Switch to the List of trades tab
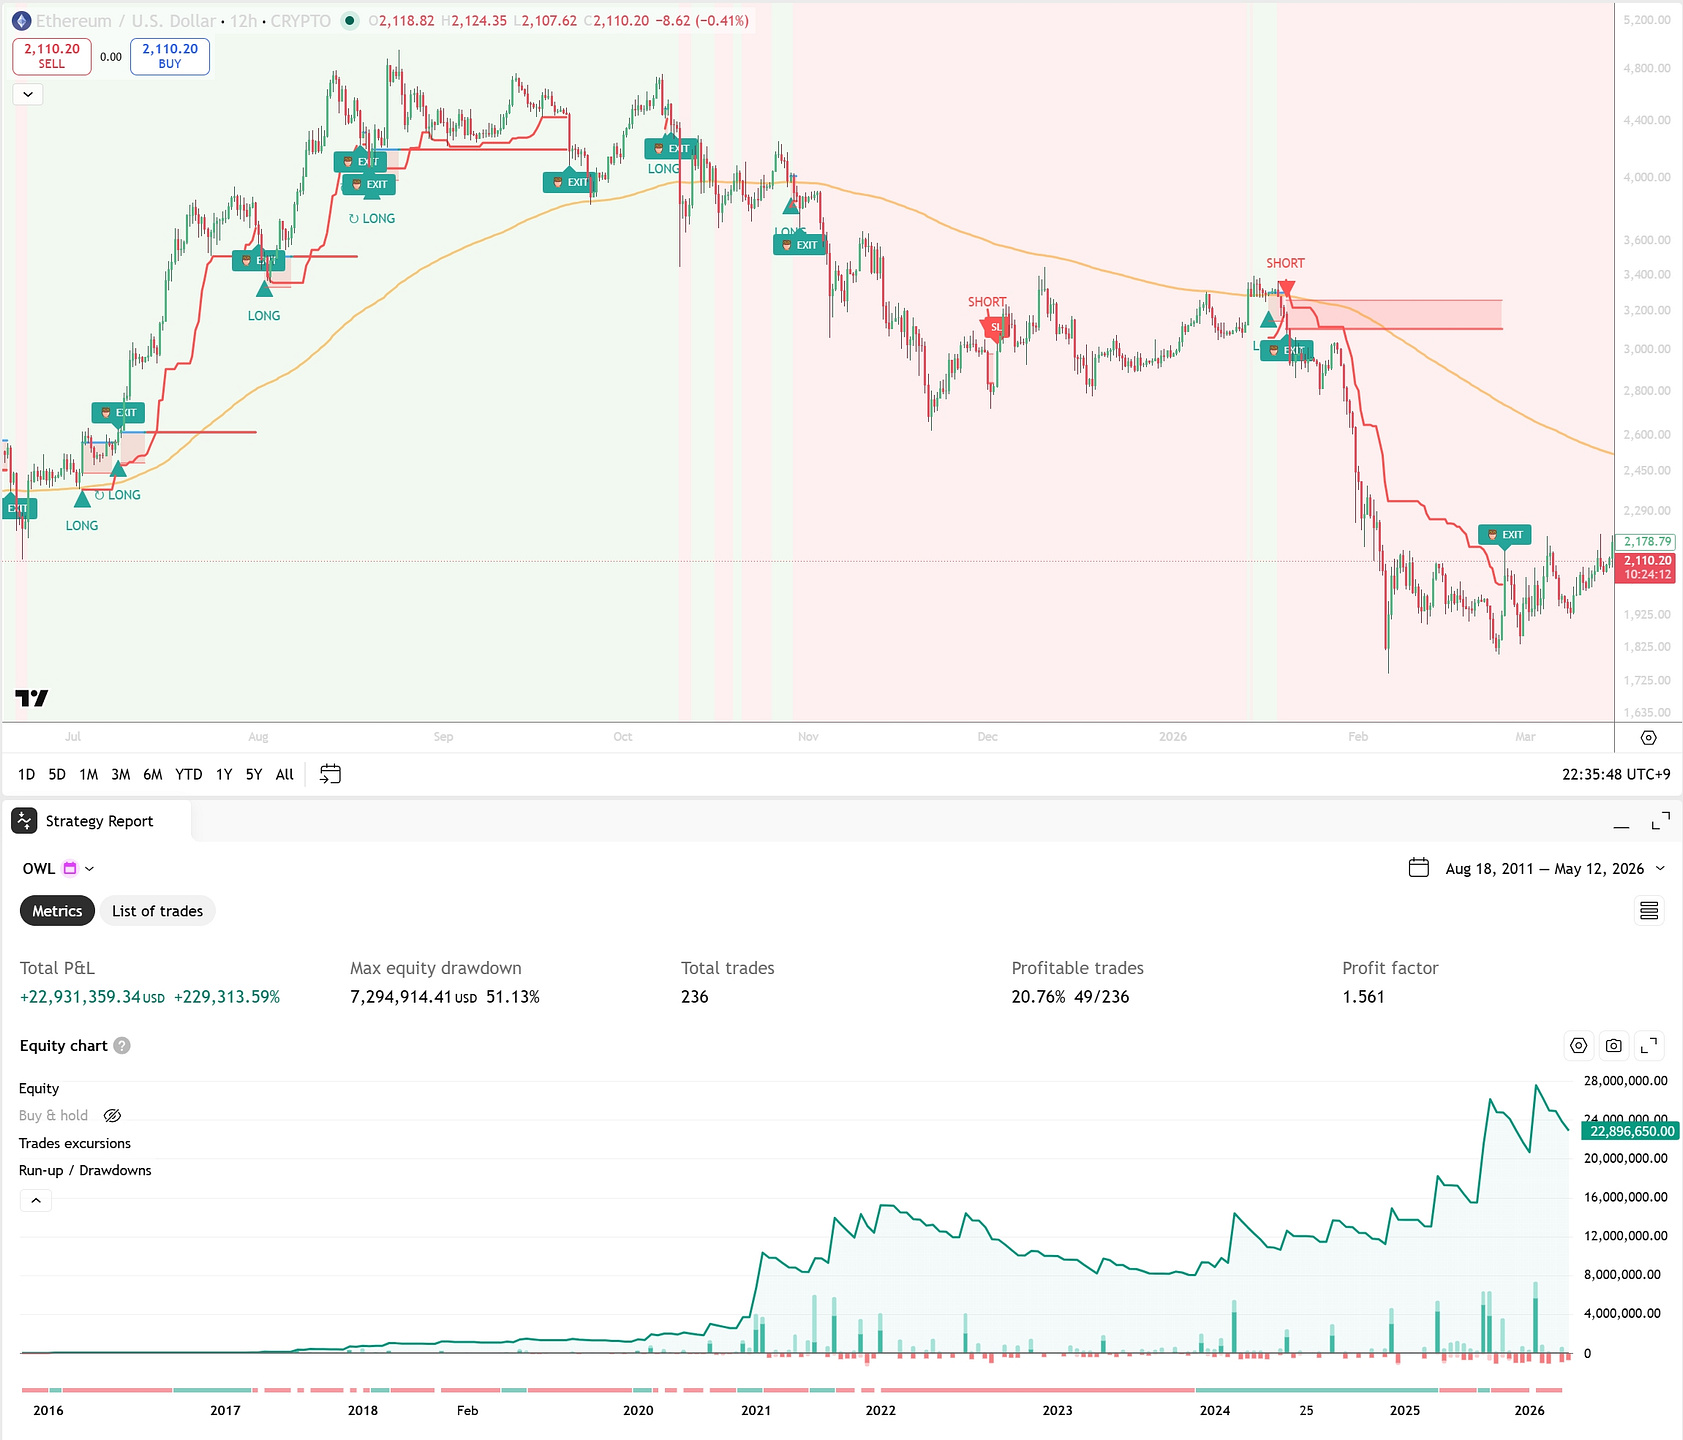The height and width of the screenshot is (1440, 1683). click(x=157, y=911)
